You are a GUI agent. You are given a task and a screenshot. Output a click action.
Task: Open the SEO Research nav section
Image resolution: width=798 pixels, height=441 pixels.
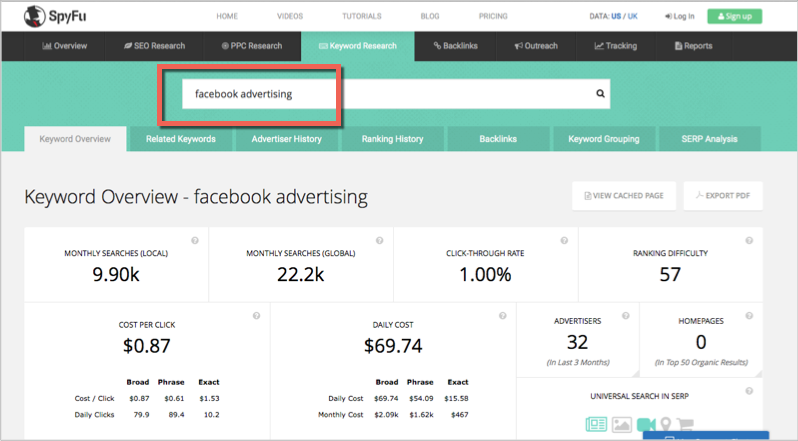coord(154,46)
